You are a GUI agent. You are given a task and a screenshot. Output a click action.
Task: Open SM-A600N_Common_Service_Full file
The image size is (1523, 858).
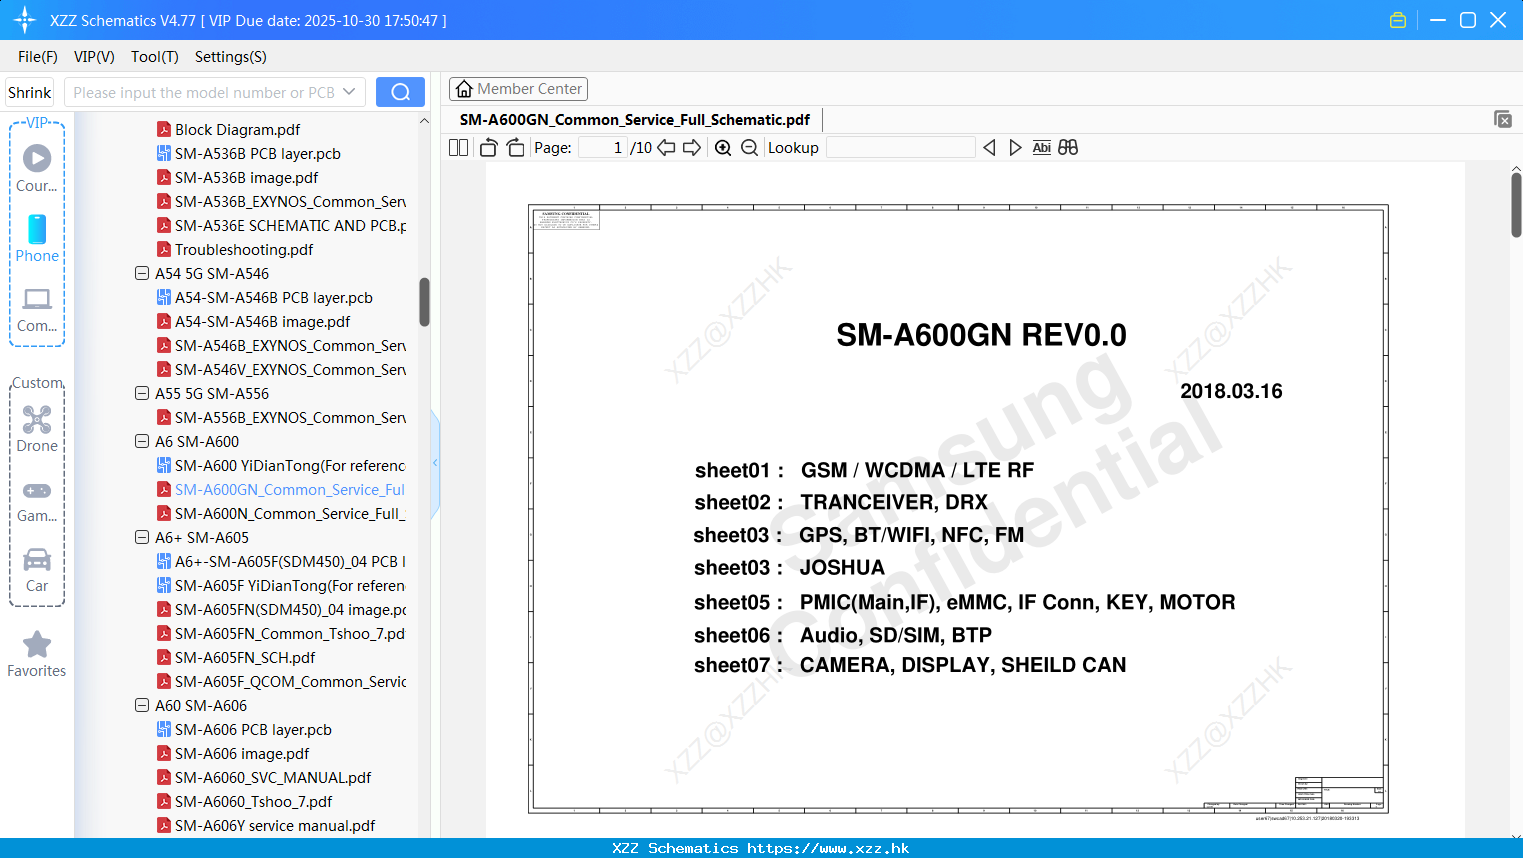(x=281, y=513)
